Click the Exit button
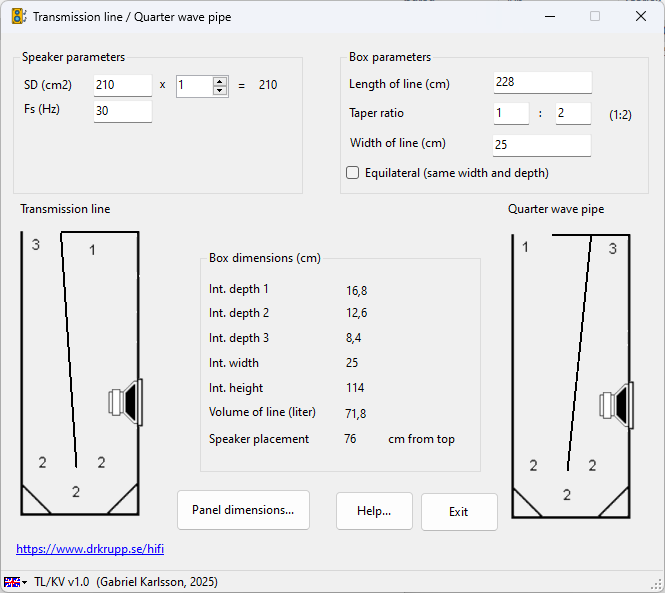The height and width of the screenshot is (593, 665). tap(459, 512)
